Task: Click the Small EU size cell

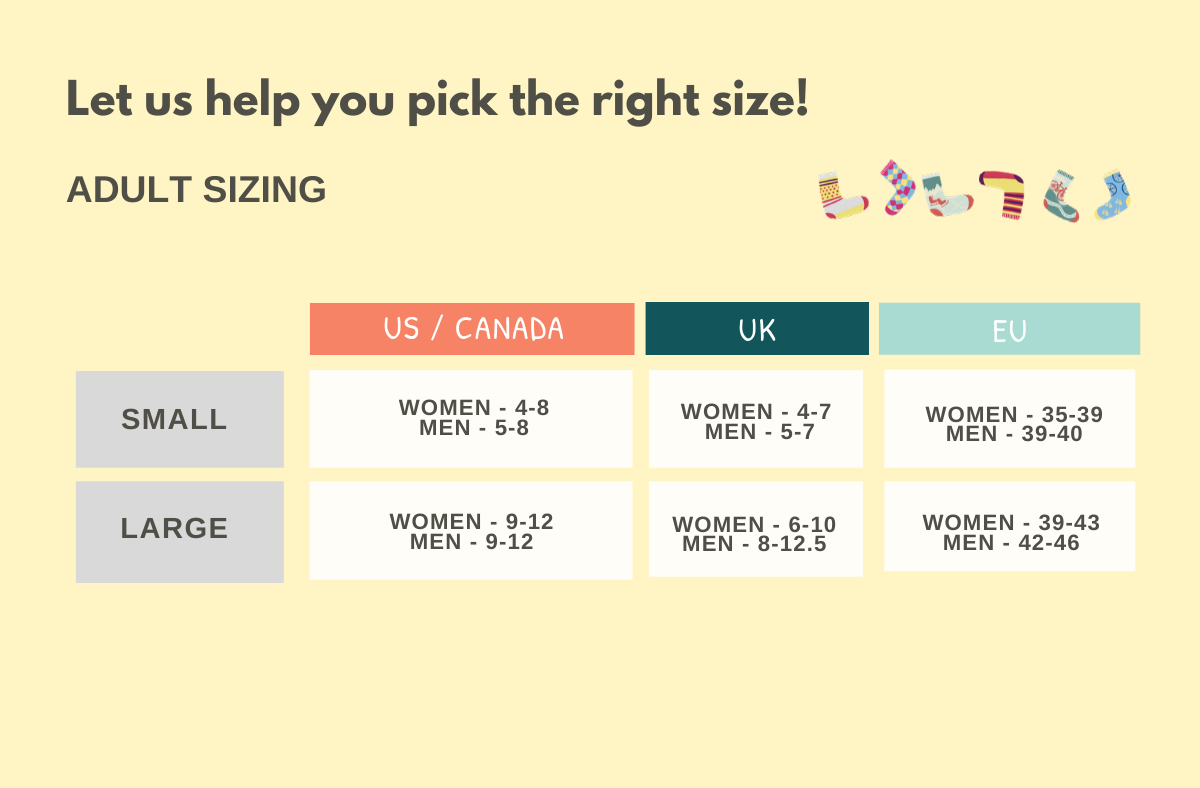Action: click(x=1009, y=418)
